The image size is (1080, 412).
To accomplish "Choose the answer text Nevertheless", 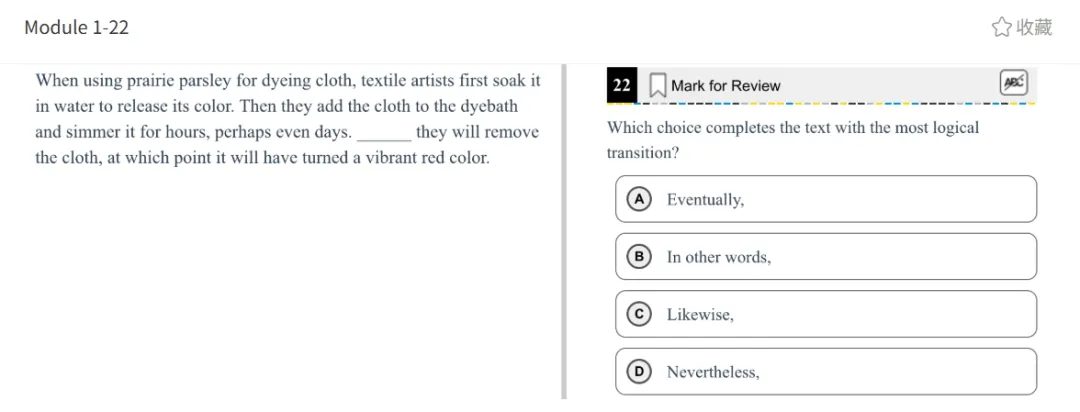I will click(x=713, y=373).
